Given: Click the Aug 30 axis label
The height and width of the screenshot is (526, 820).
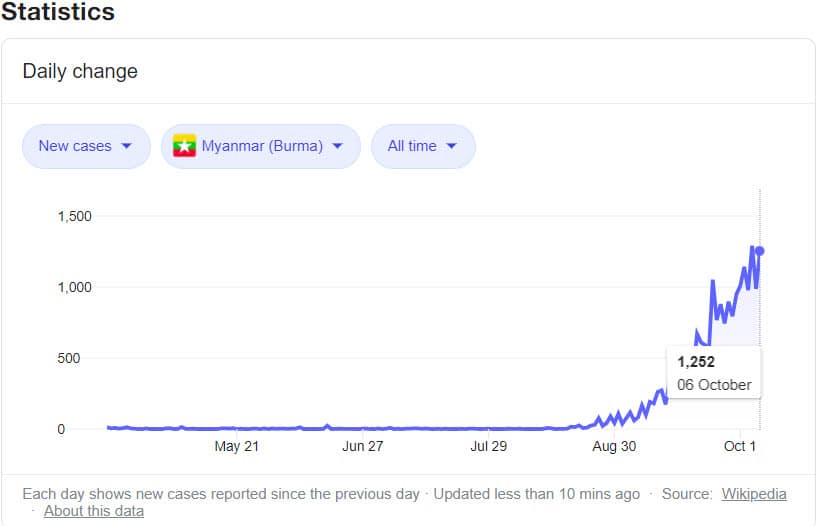Looking at the screenshot, I should click(x=614, y=446).
